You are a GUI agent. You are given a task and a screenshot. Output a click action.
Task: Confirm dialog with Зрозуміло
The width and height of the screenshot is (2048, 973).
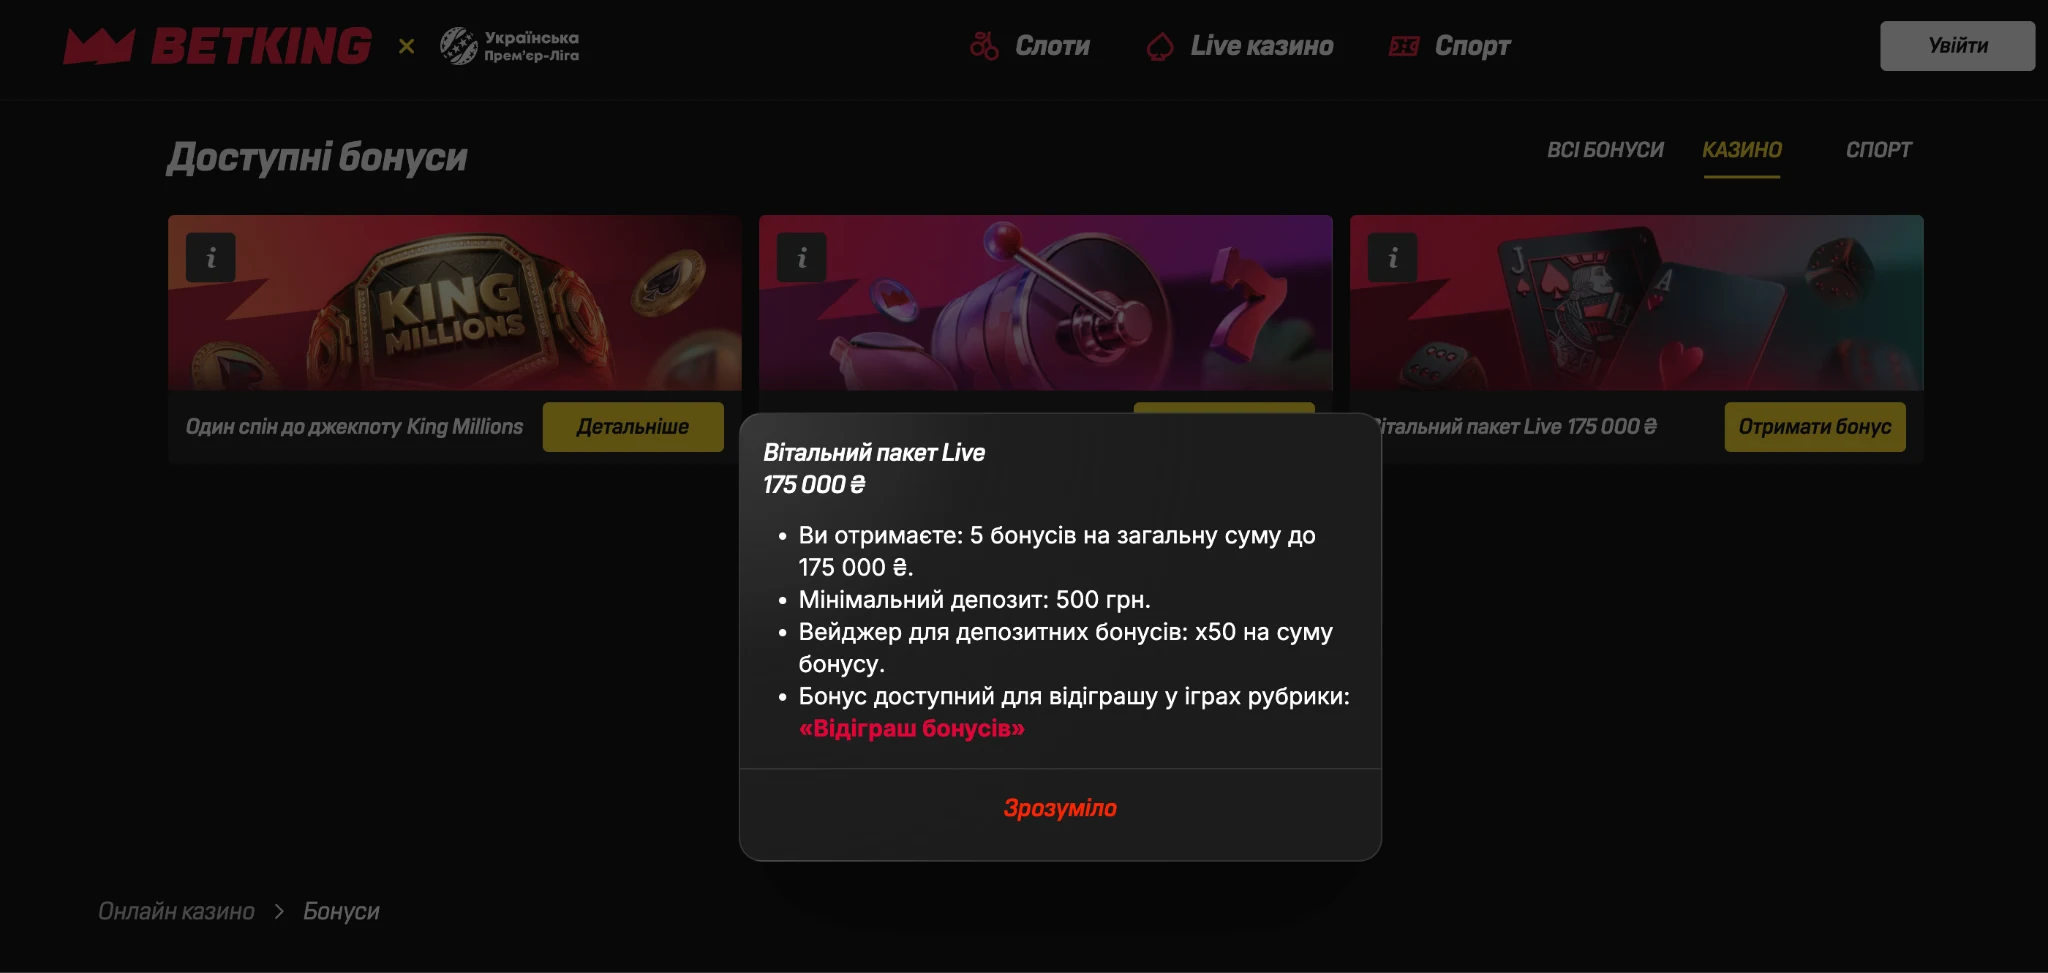1060,808
